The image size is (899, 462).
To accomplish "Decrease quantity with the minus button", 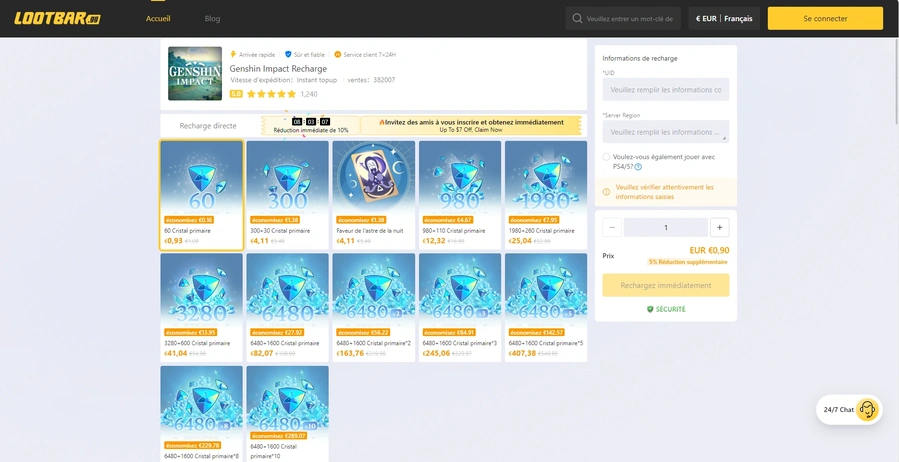I will 612,227.
